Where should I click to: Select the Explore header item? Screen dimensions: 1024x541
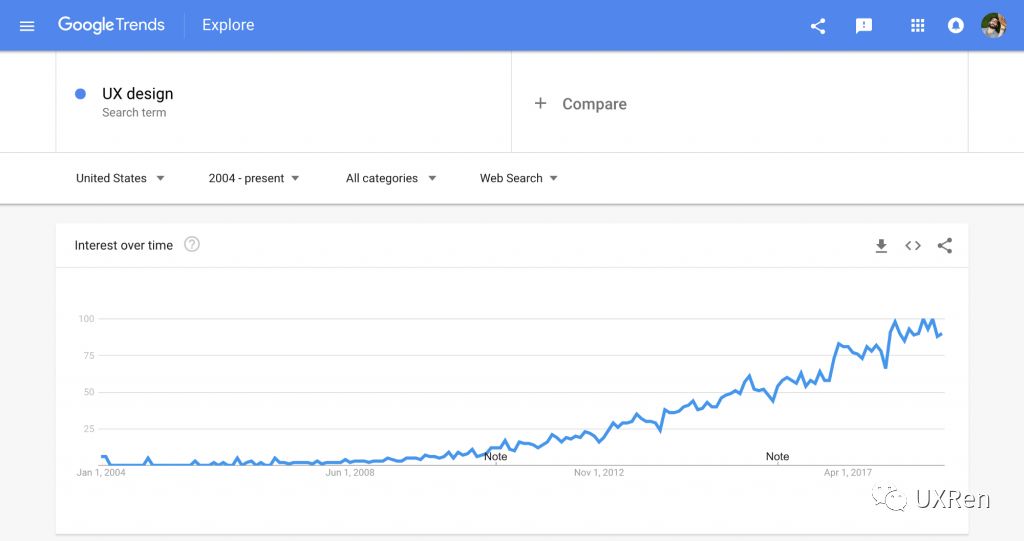[x=228, y=26]
